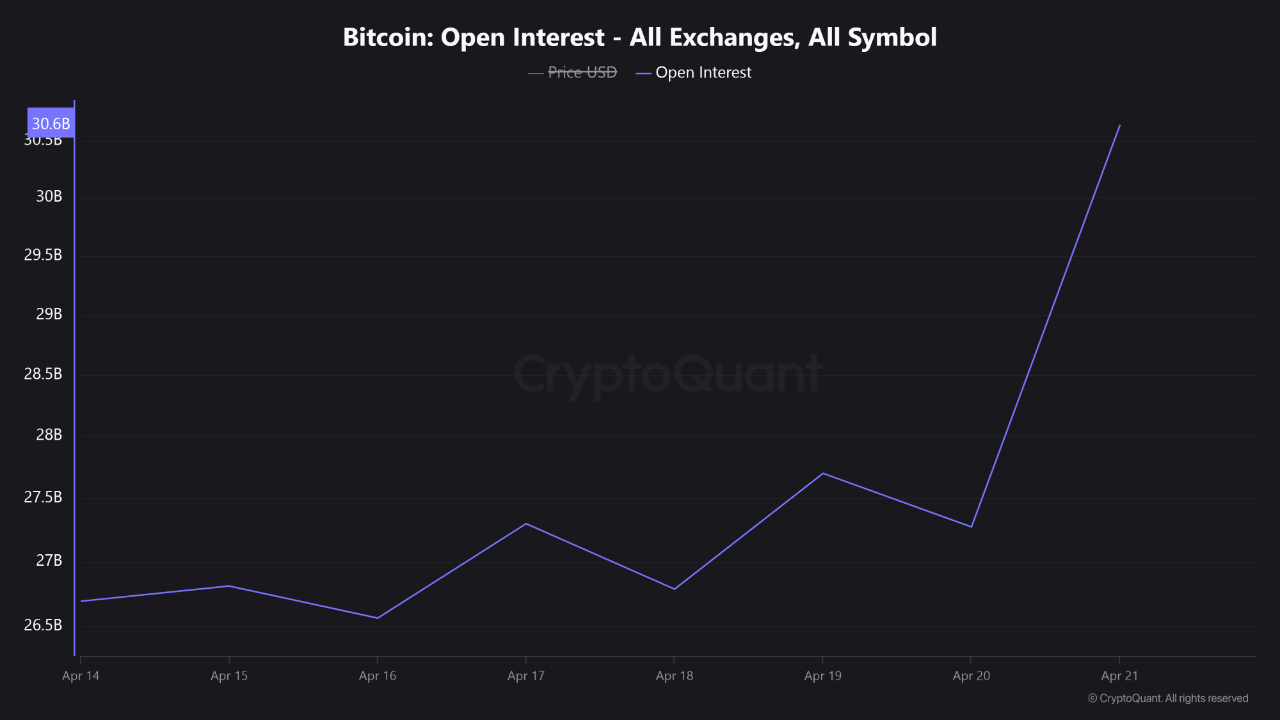Click the Apr 17 peak on the line
The height and width of the screenshot is (720, 1280).
525,523
